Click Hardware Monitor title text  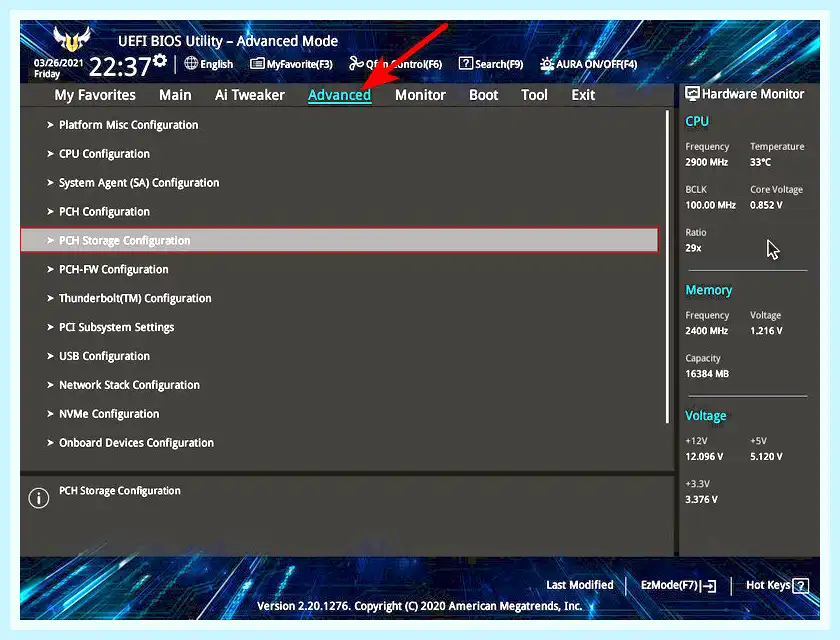coord(753,94)
